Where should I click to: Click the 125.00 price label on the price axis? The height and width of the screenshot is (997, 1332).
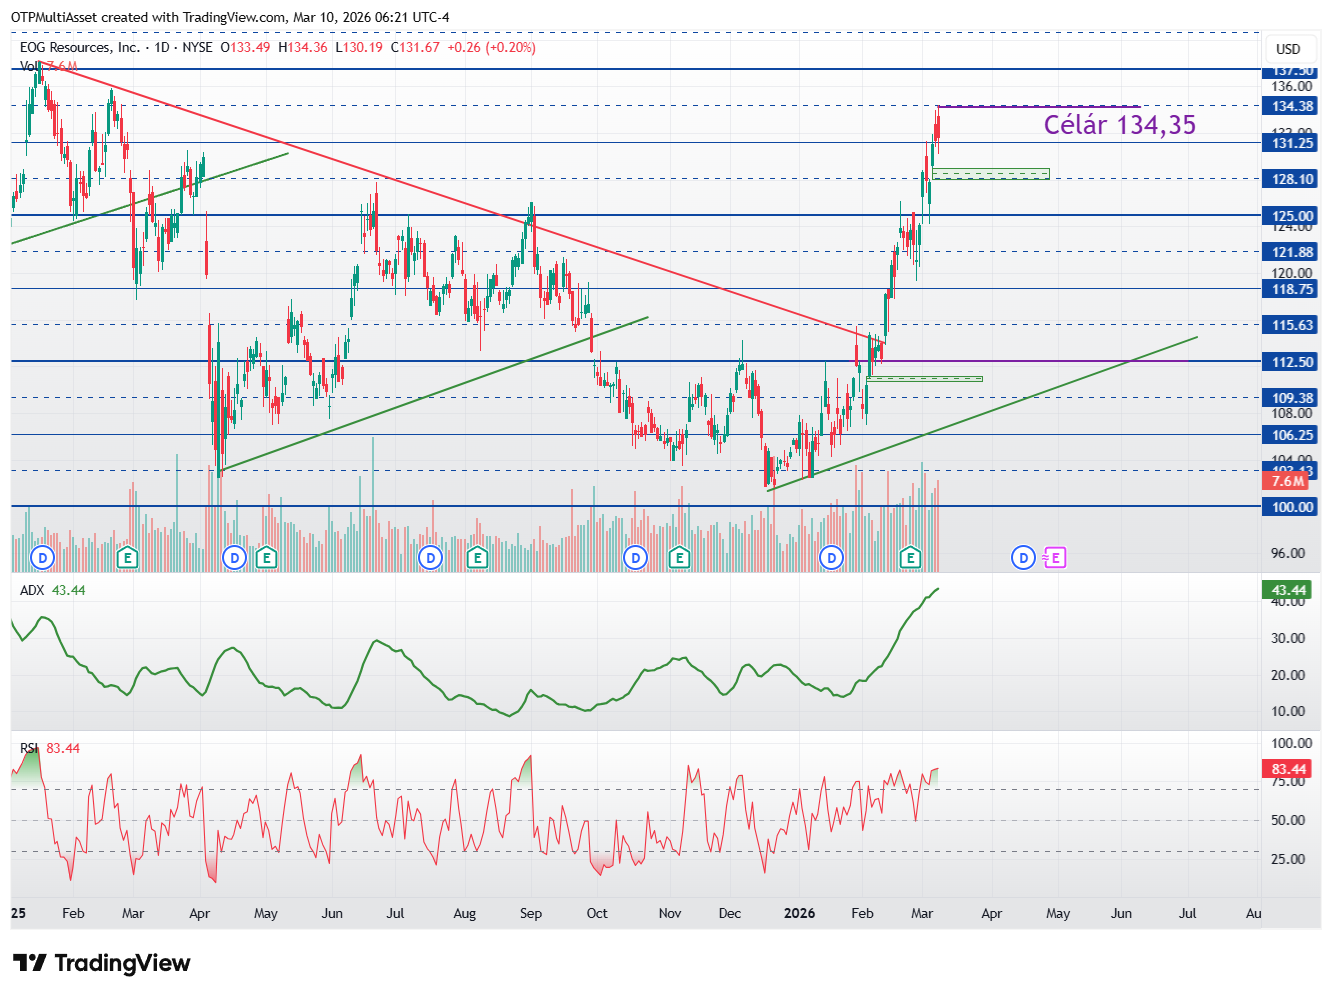[1292, 216]
